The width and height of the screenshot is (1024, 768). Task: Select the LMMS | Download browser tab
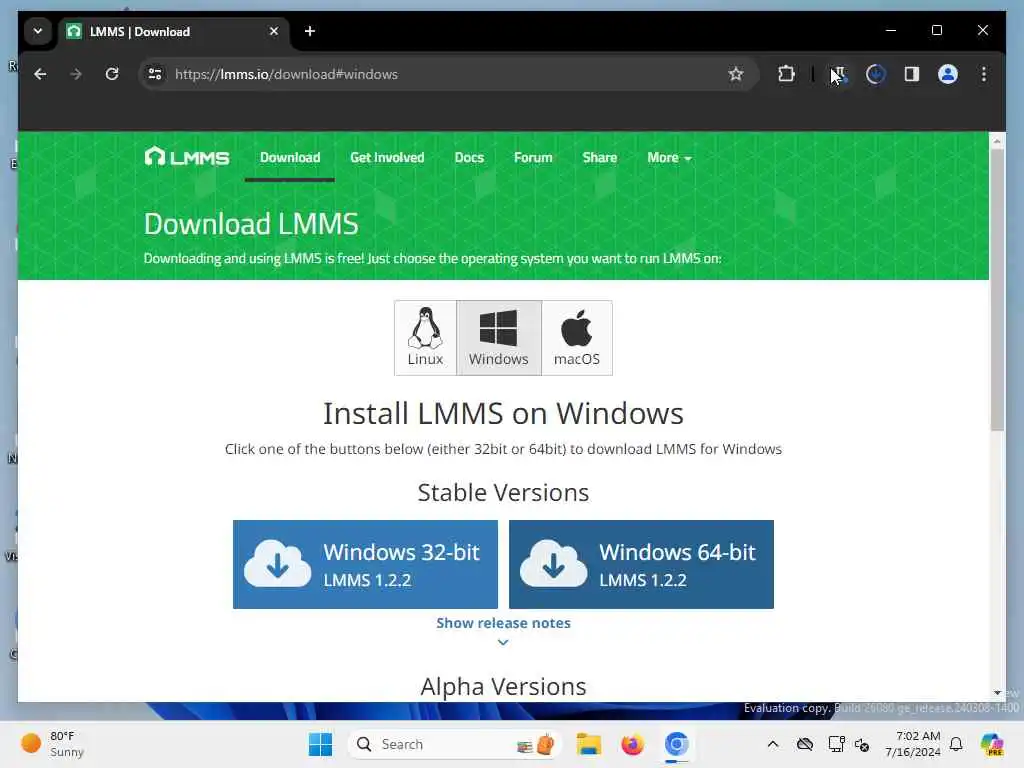(173, 31)
